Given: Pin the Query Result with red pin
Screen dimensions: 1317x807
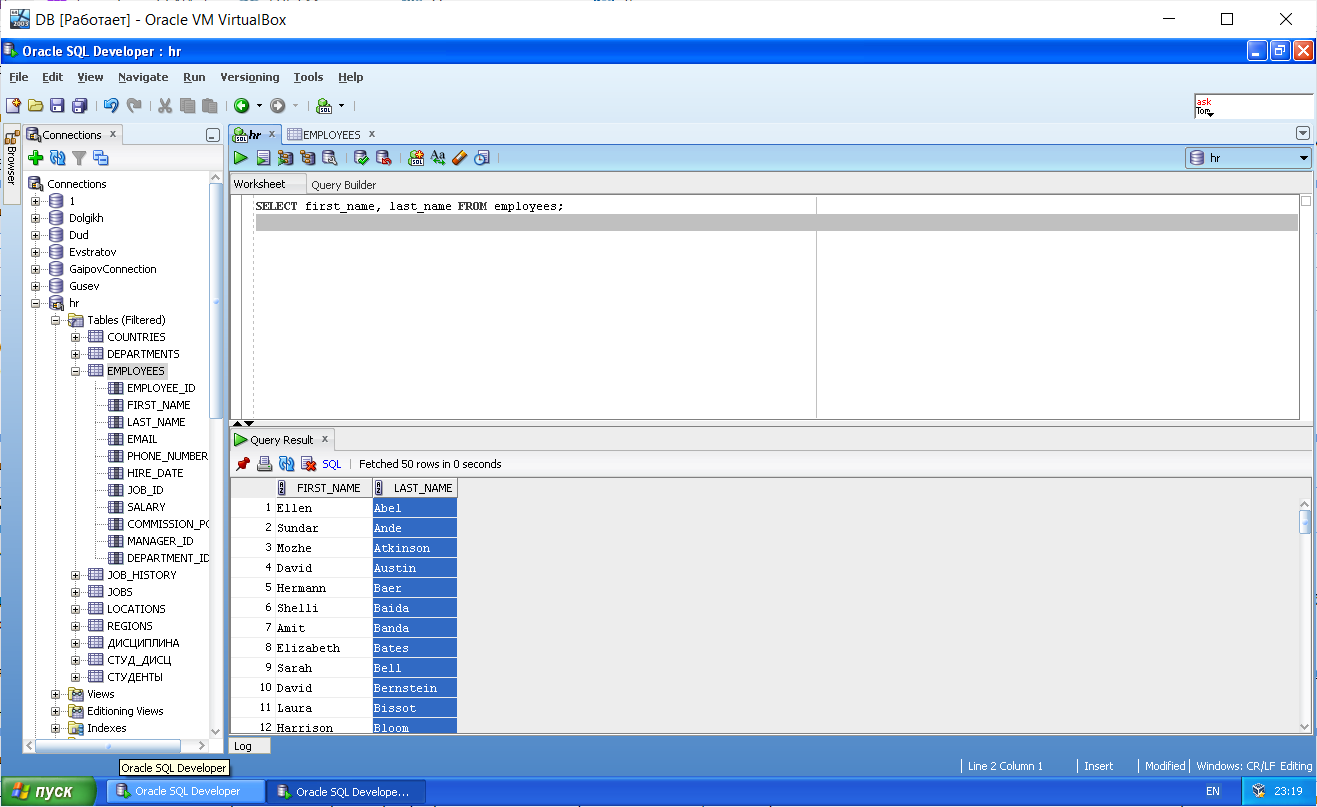Looking at the screenshot, I should click(242, 464).
